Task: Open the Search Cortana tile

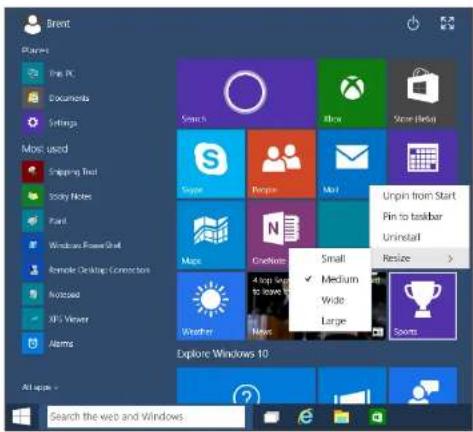Action: click(246, 93)
